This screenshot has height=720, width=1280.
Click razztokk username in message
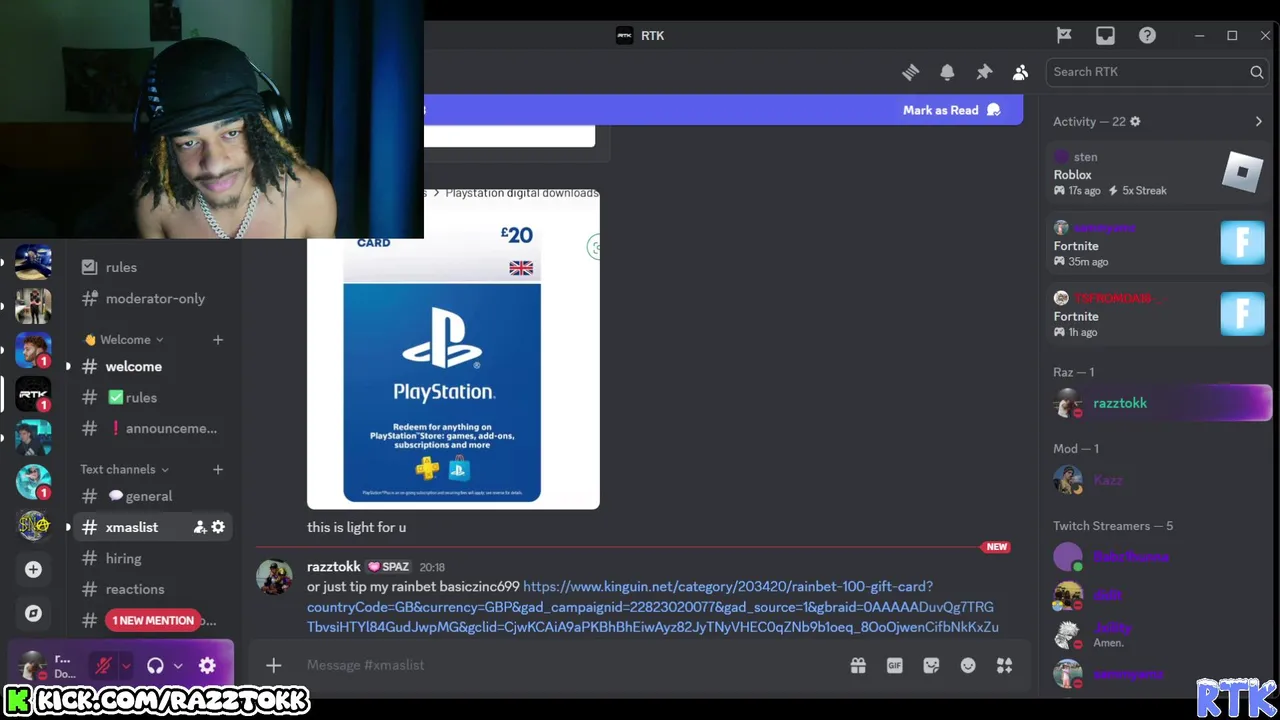click(x=333, y=566)
